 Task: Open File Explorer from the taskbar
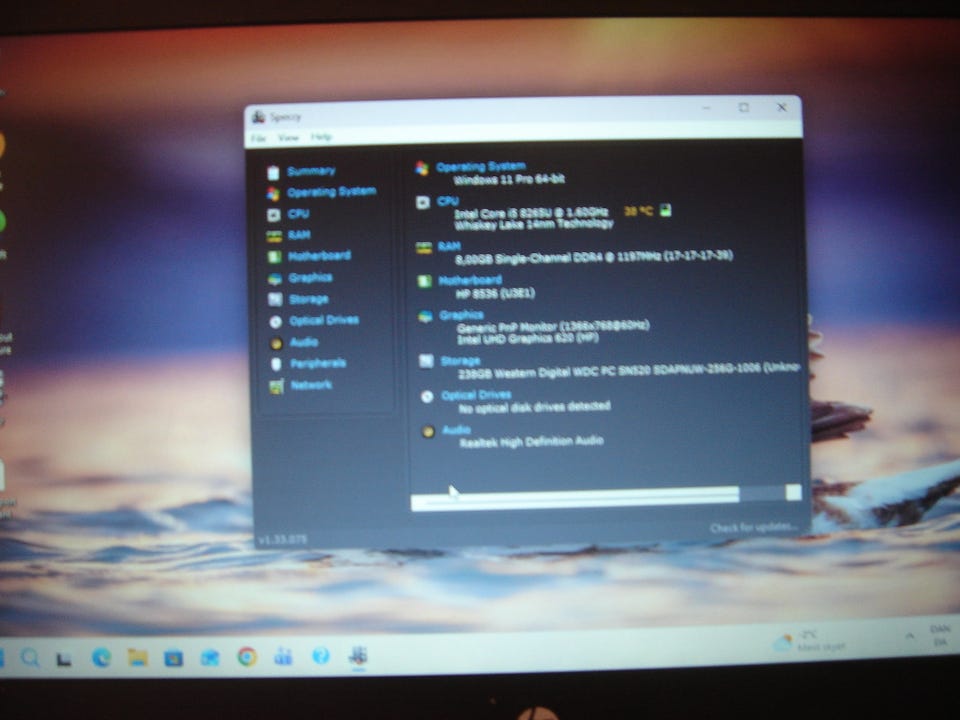[x=138, y=658]
